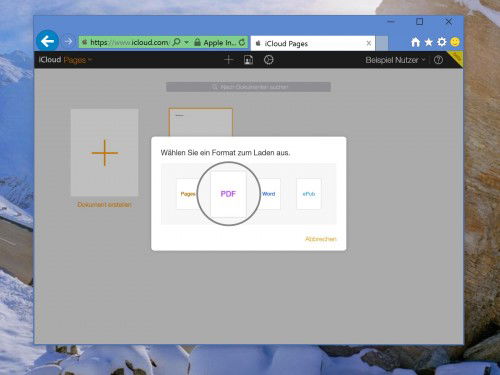Select the highlighted document thumbnail
This screenshot has width=500, height=375.
click(x=201, y=122)
